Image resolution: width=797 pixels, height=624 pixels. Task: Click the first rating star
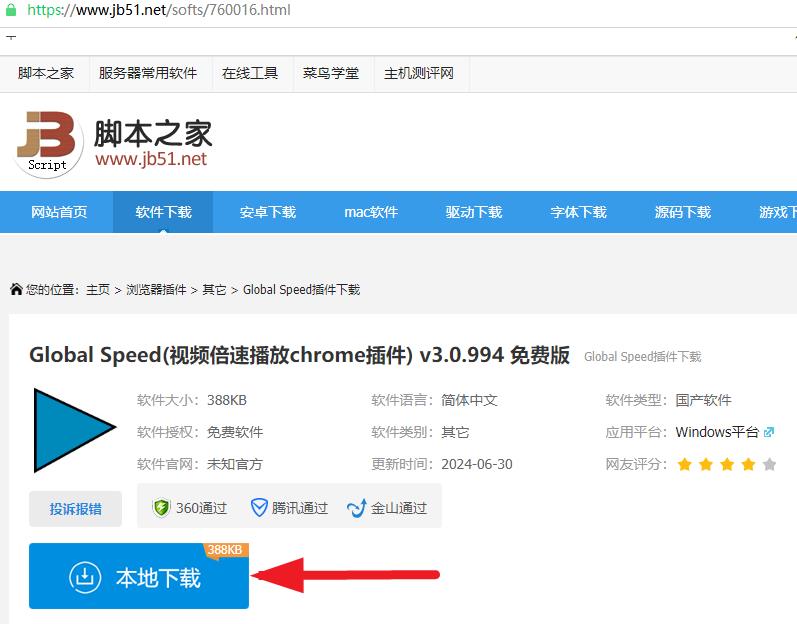[685, 464]
